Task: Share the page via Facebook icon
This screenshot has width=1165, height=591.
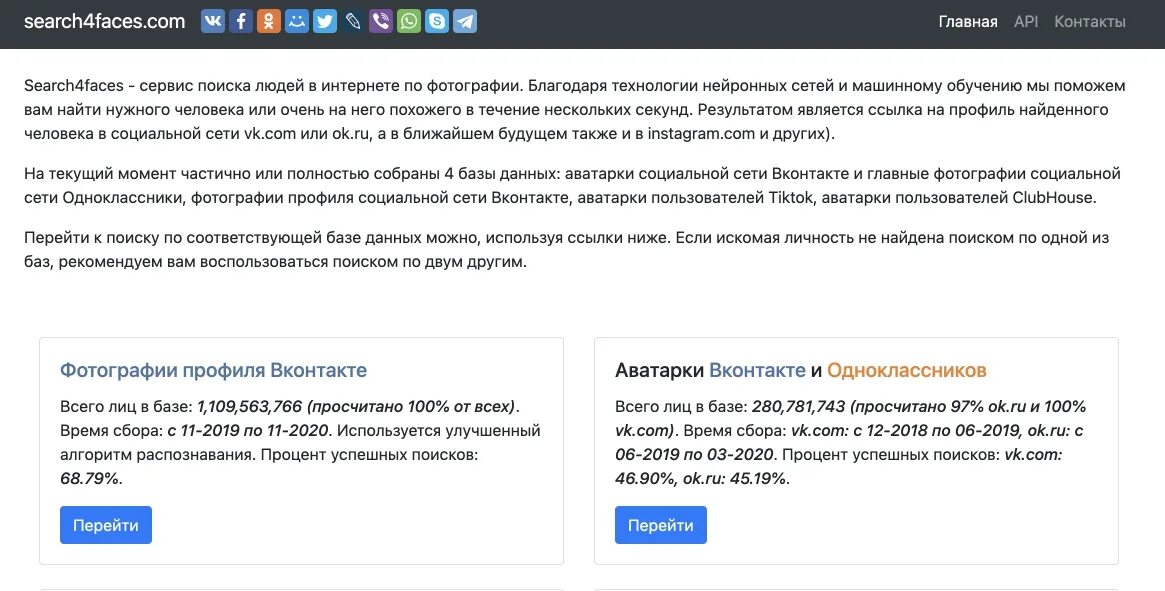Action: click(x=241, y=21)
